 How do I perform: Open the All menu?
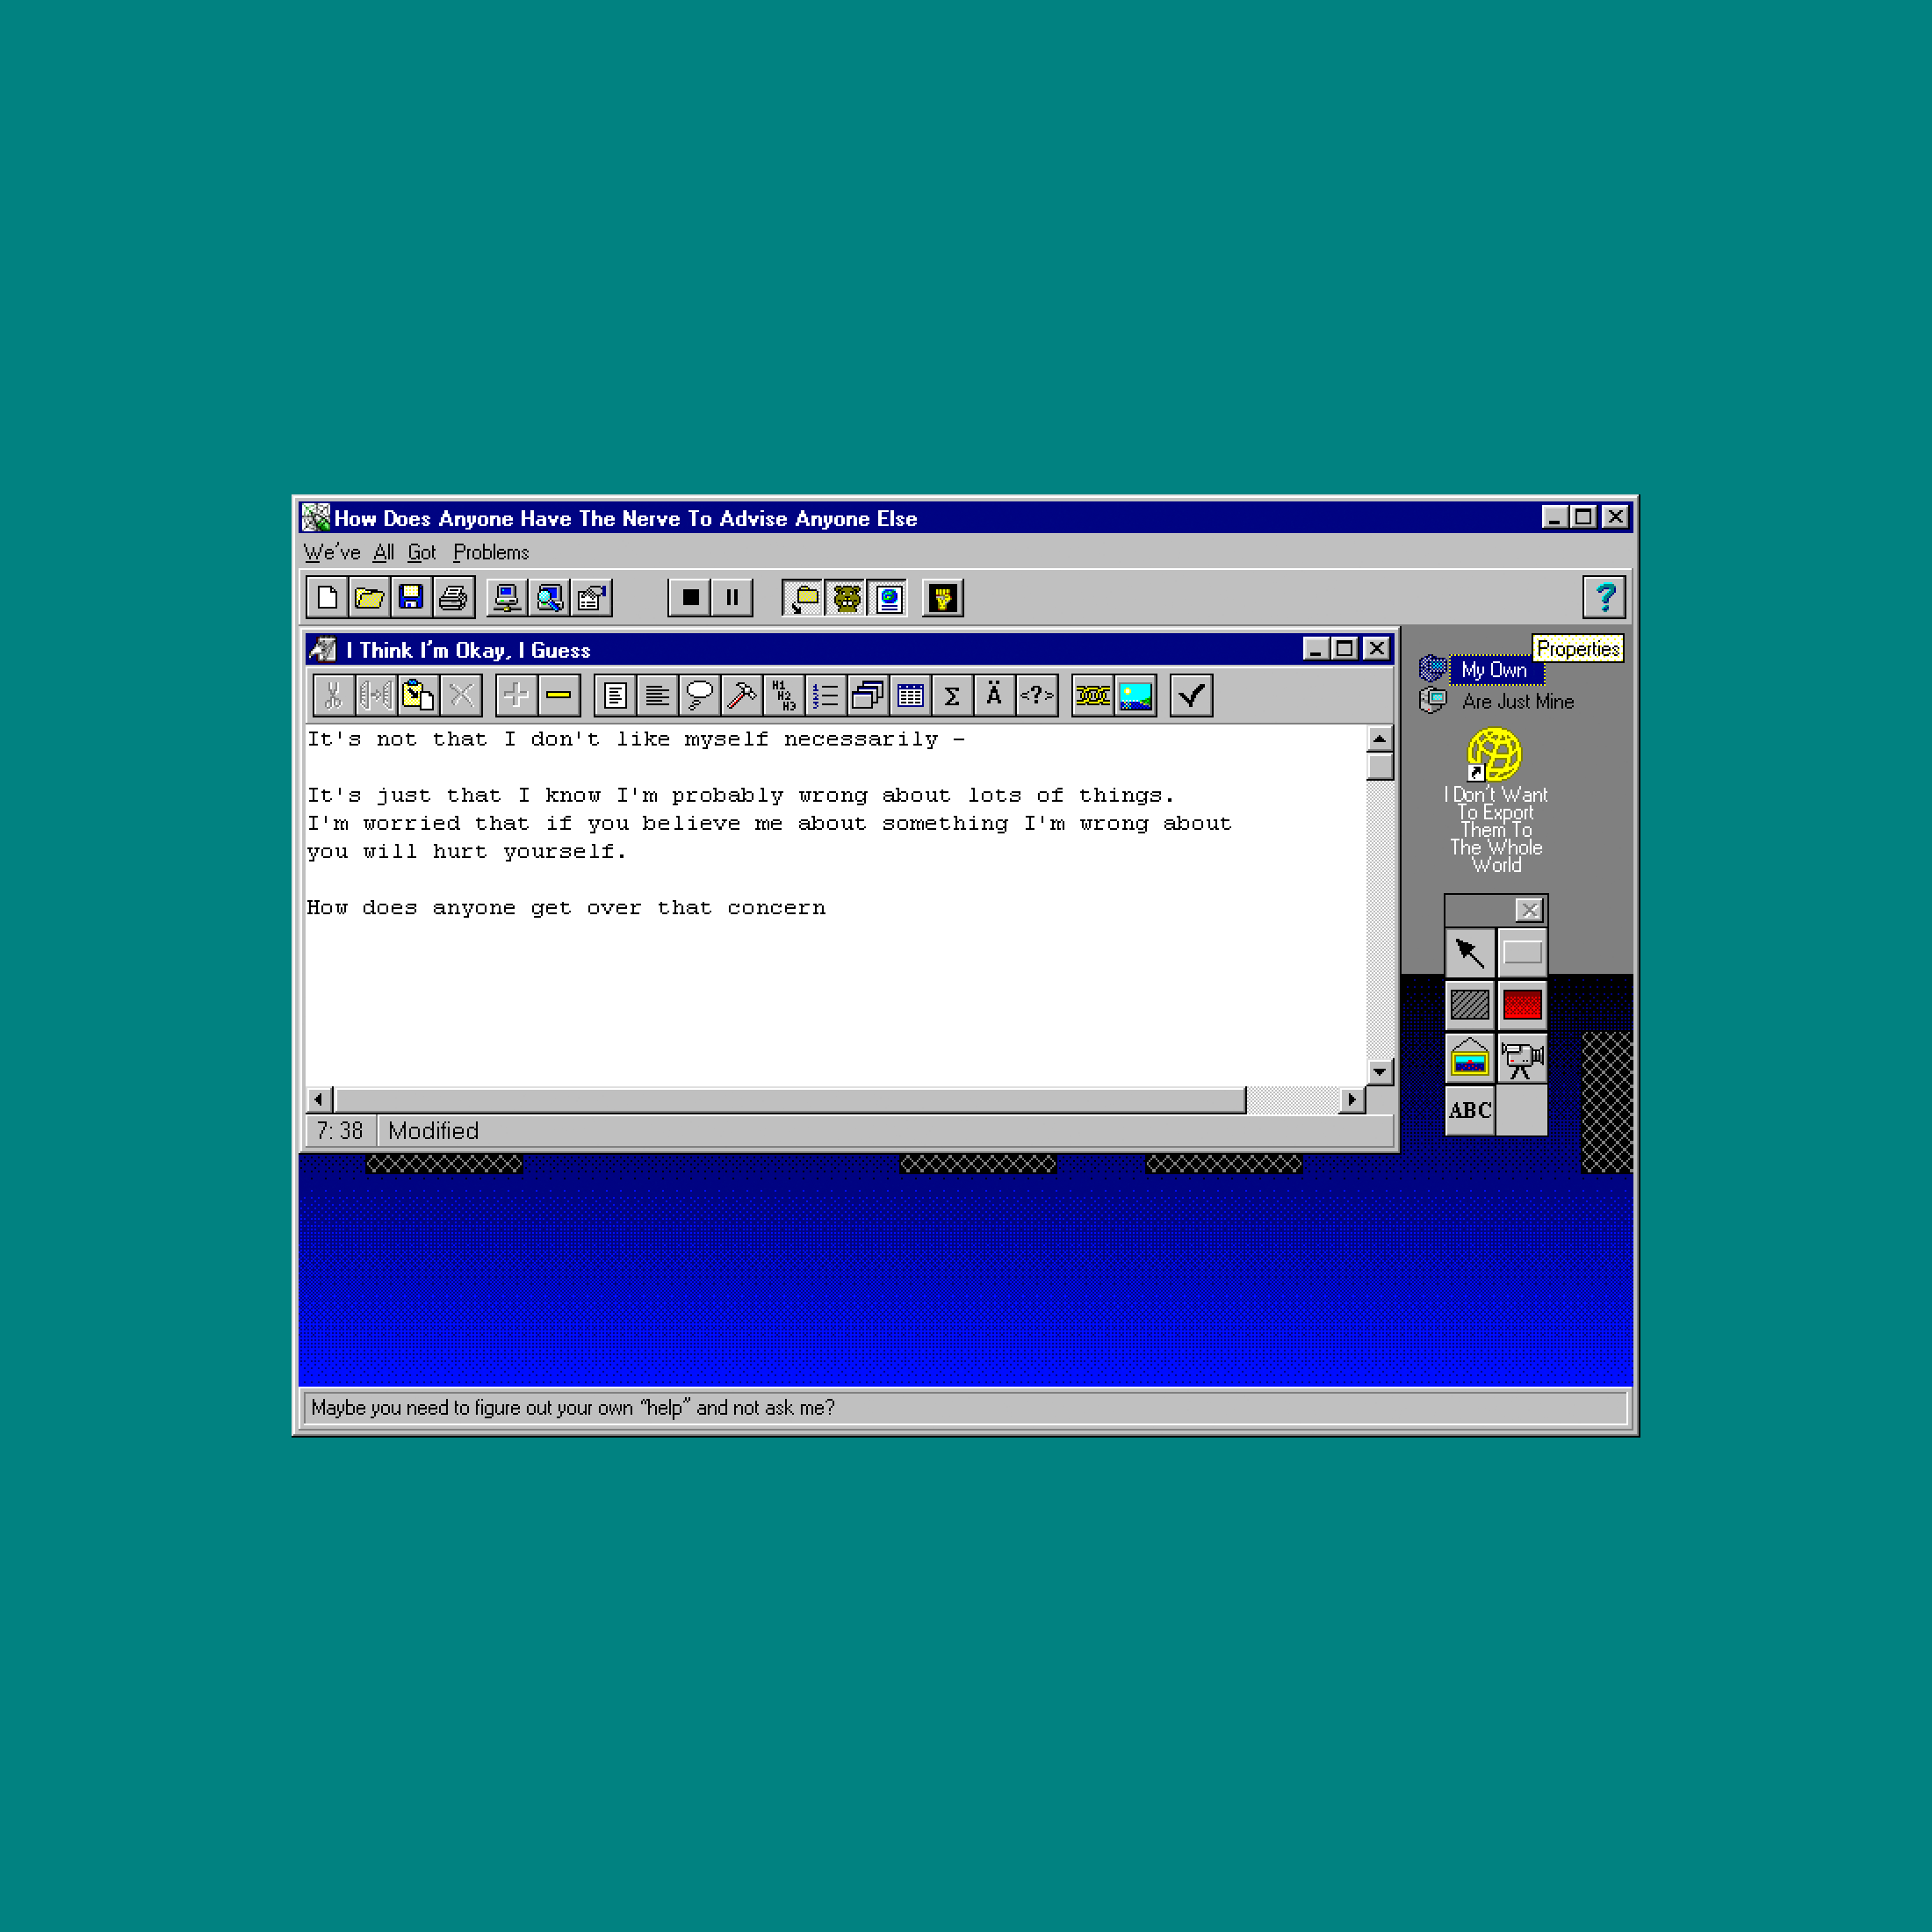tap(383, 552)
